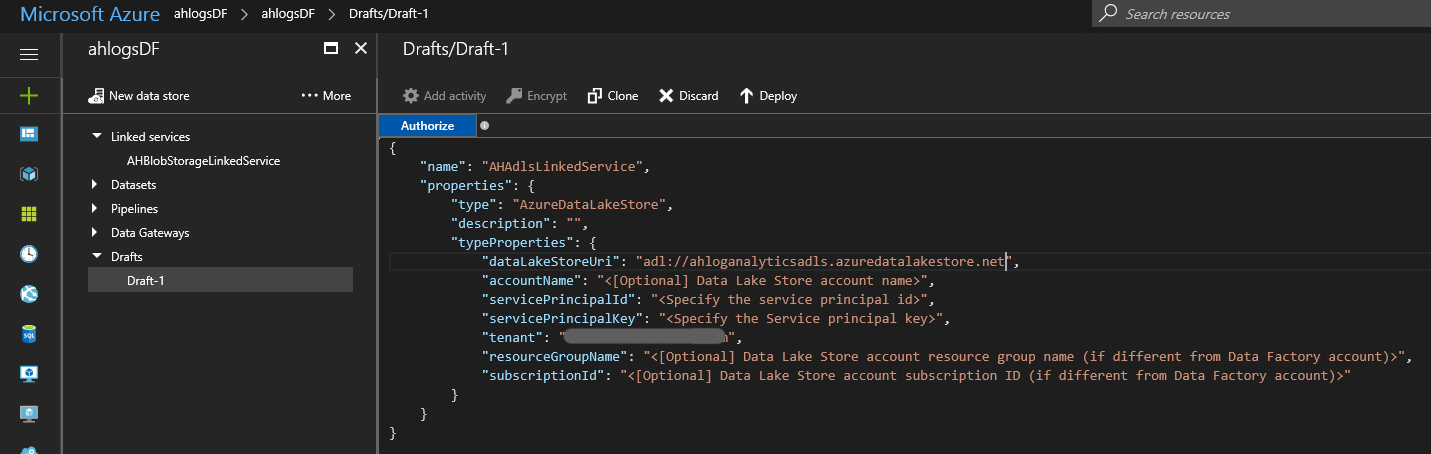Image resolution: width=1431 pixels, height=454 pixels.
Task: Click the dataLakeStoreUri value in editor
Action: [x=826, y=261]
